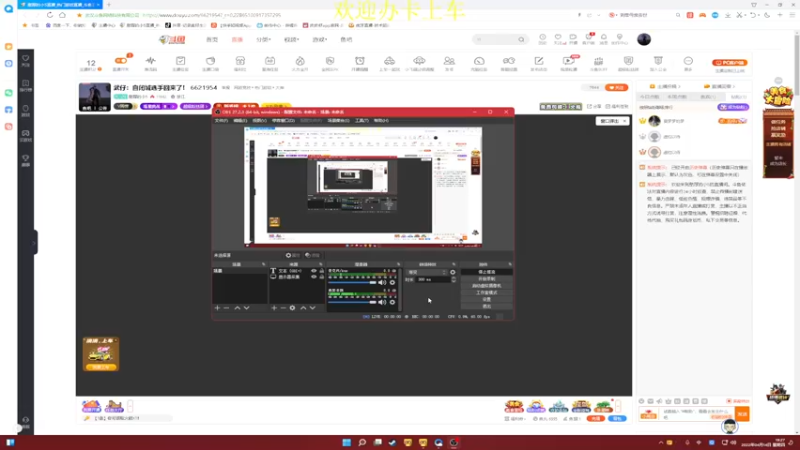The width and height of the screenshot is (800, 450).
Task: Click the car icon in streamer toolbar
Action: [389, 63]
